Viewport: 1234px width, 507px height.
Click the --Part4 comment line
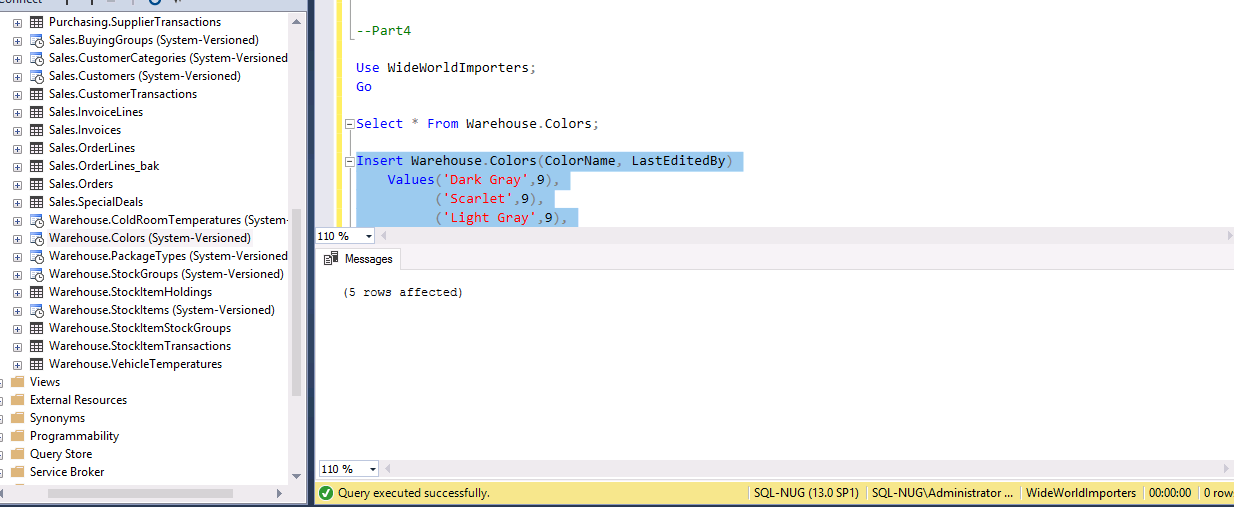(384, 31)
